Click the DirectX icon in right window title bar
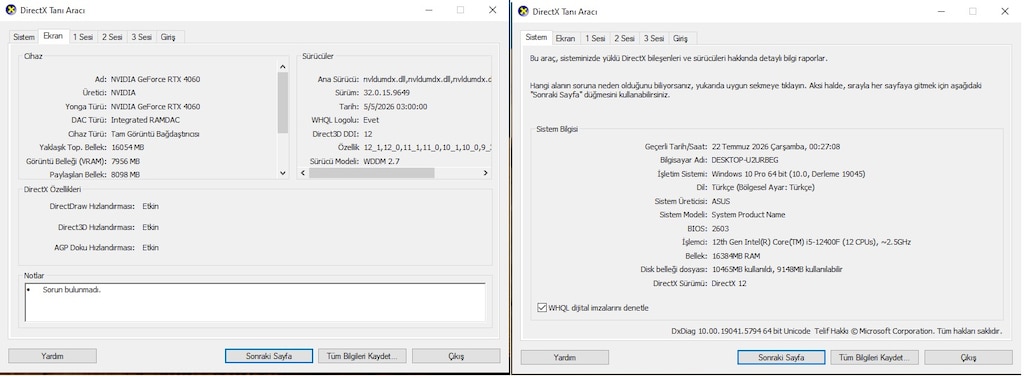Viewport: 1024px width, 378px height. (x=523, y=11)
